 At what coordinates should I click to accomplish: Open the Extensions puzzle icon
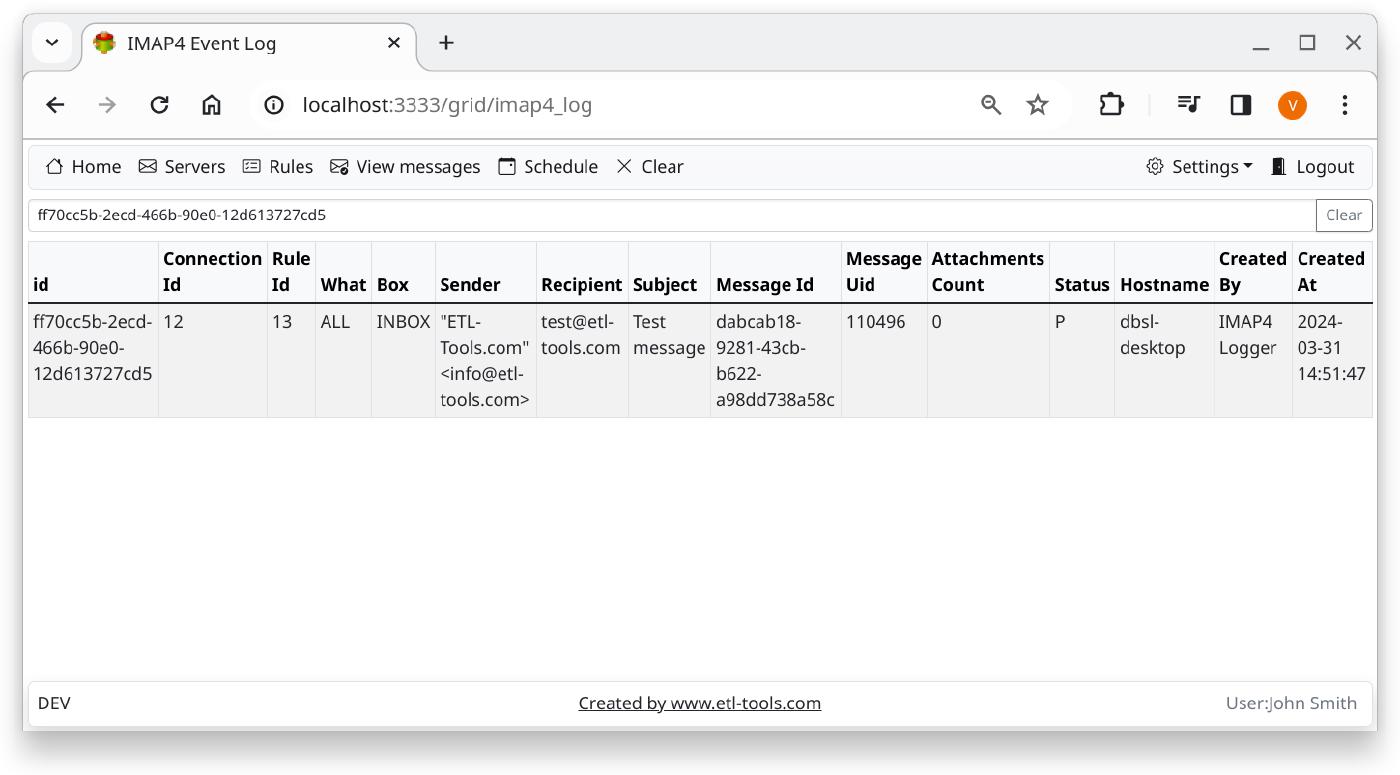1111,105
